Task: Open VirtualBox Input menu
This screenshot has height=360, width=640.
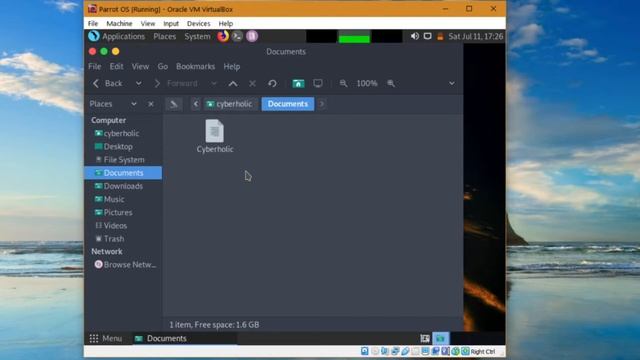Action: click(171, 24)
